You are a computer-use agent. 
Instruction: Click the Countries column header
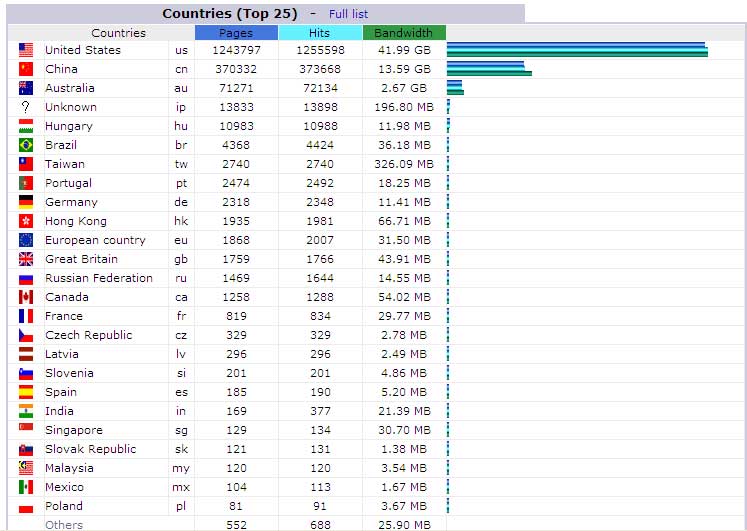tap(118, 33)
